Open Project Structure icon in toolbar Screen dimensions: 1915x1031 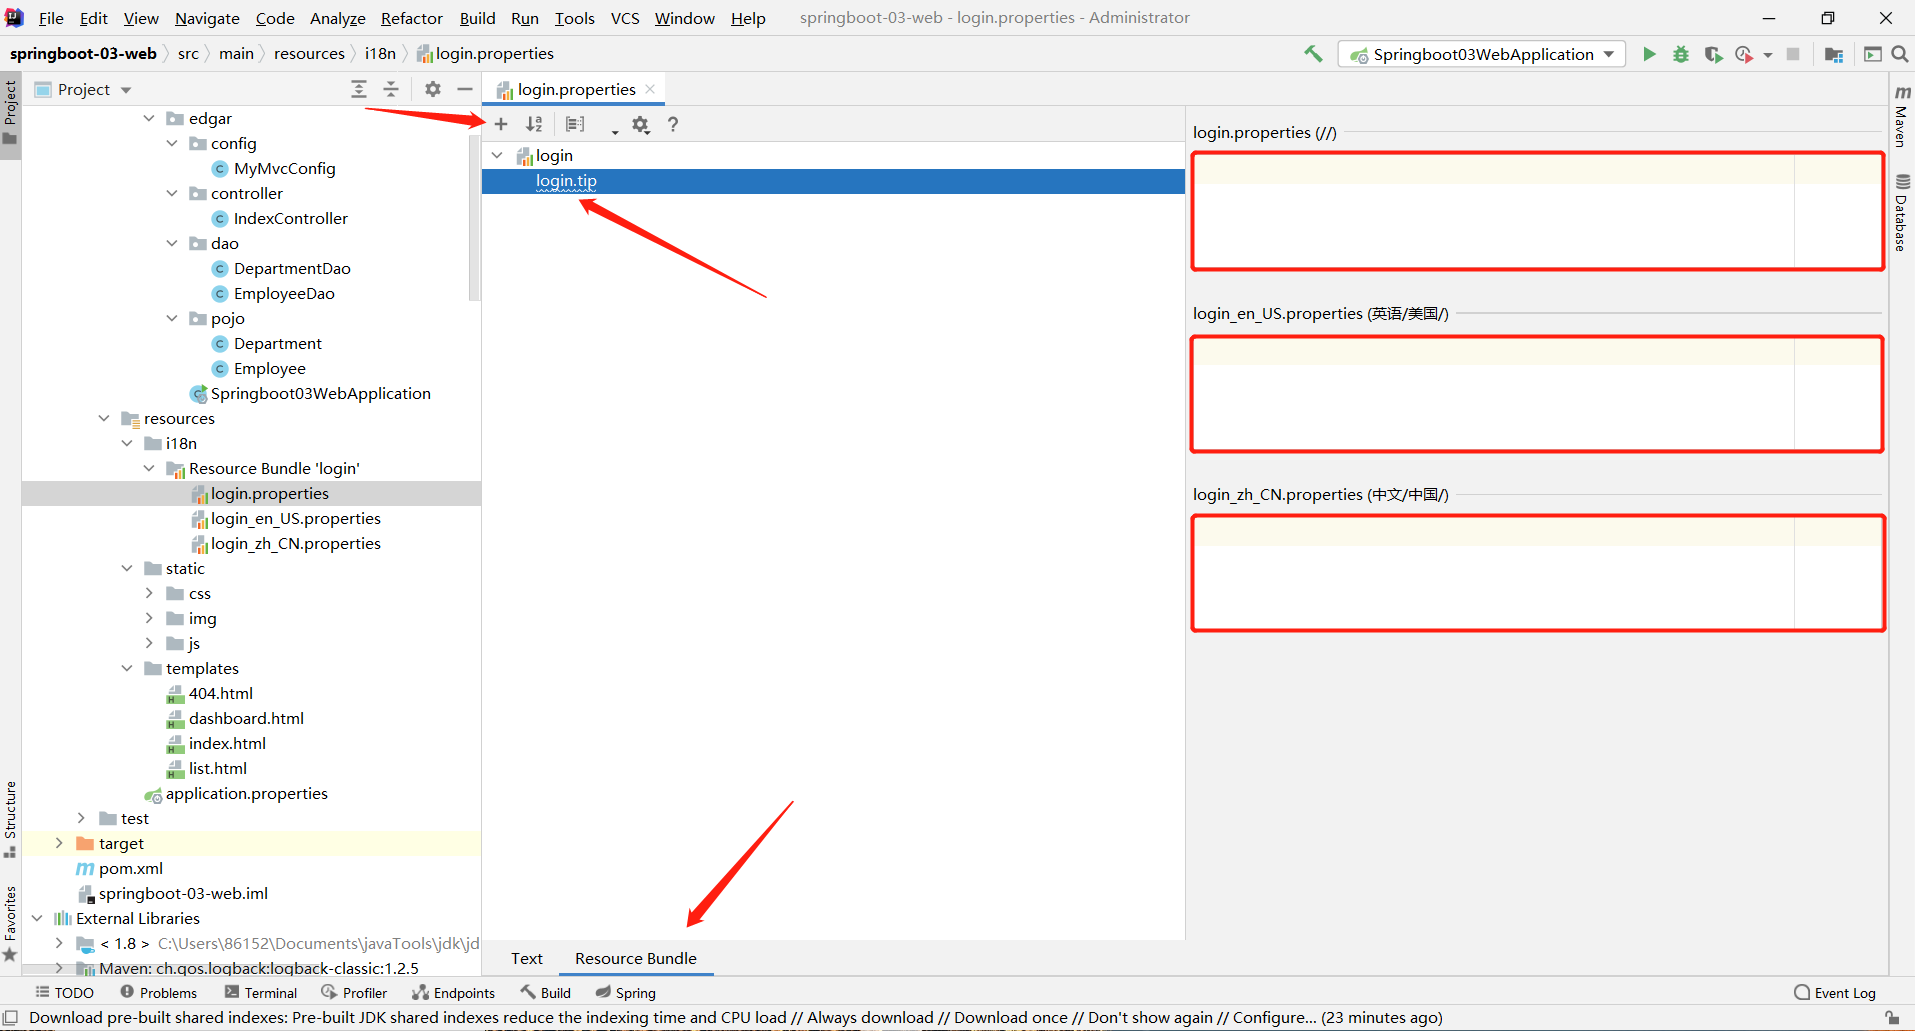(1833, 54)
